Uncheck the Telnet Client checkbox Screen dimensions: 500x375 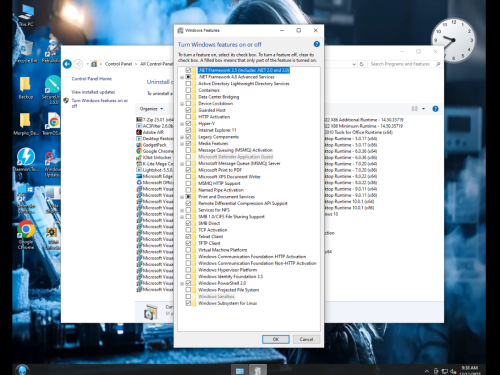[x=188, y=236]
